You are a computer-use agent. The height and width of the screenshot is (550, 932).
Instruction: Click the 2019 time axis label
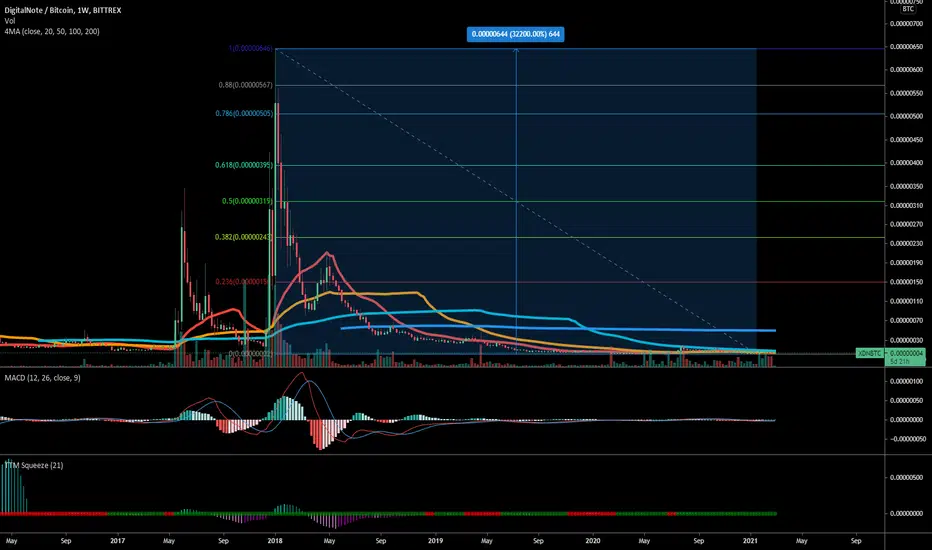coord(436,541)
